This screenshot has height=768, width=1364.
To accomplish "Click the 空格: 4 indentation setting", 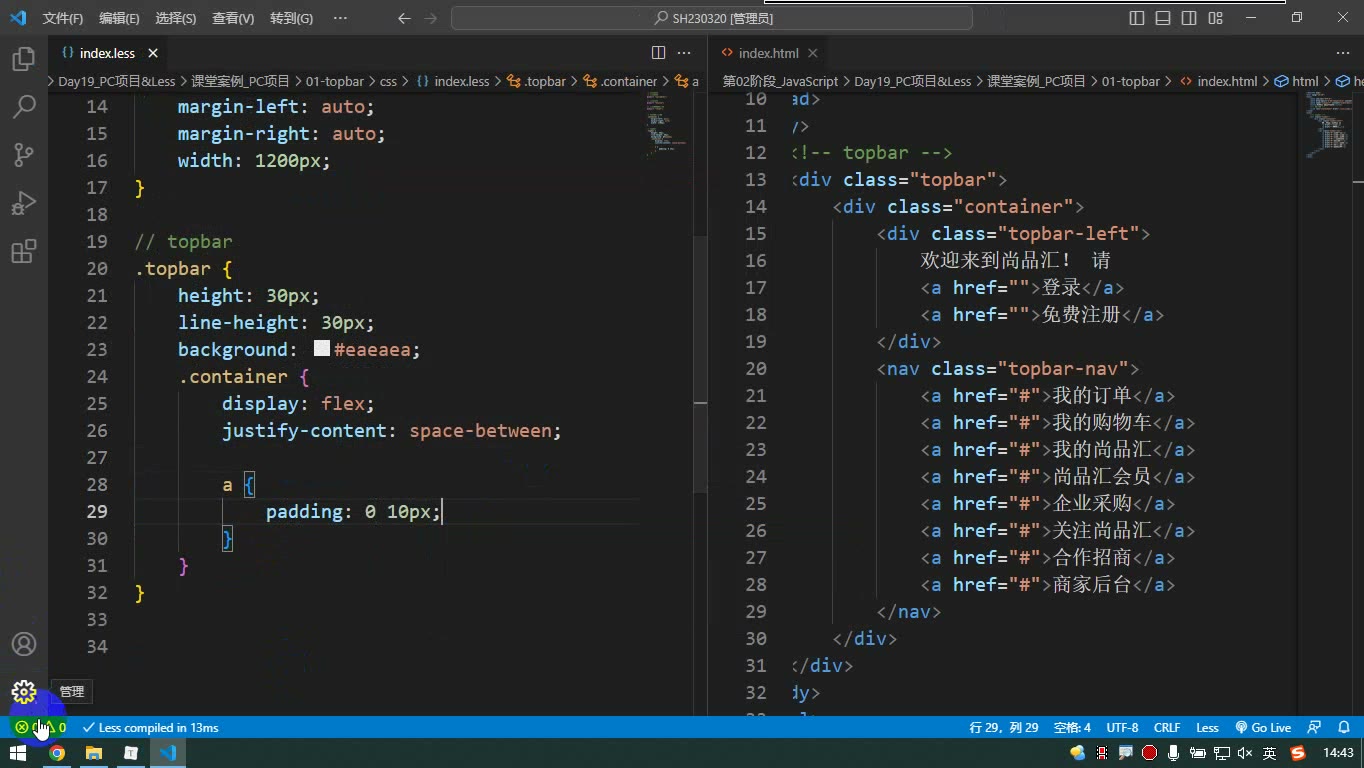I will point(1073,728).
